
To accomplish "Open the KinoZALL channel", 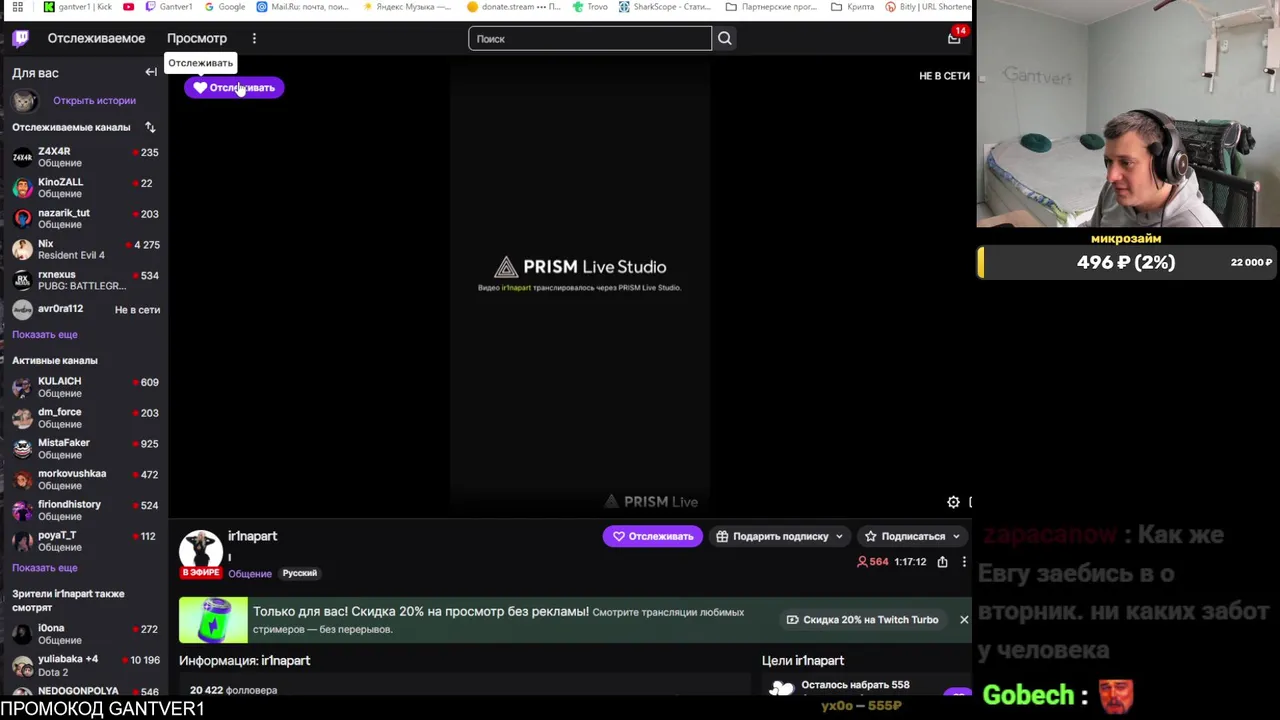I will pyautogui.click(x=85, y=188).
